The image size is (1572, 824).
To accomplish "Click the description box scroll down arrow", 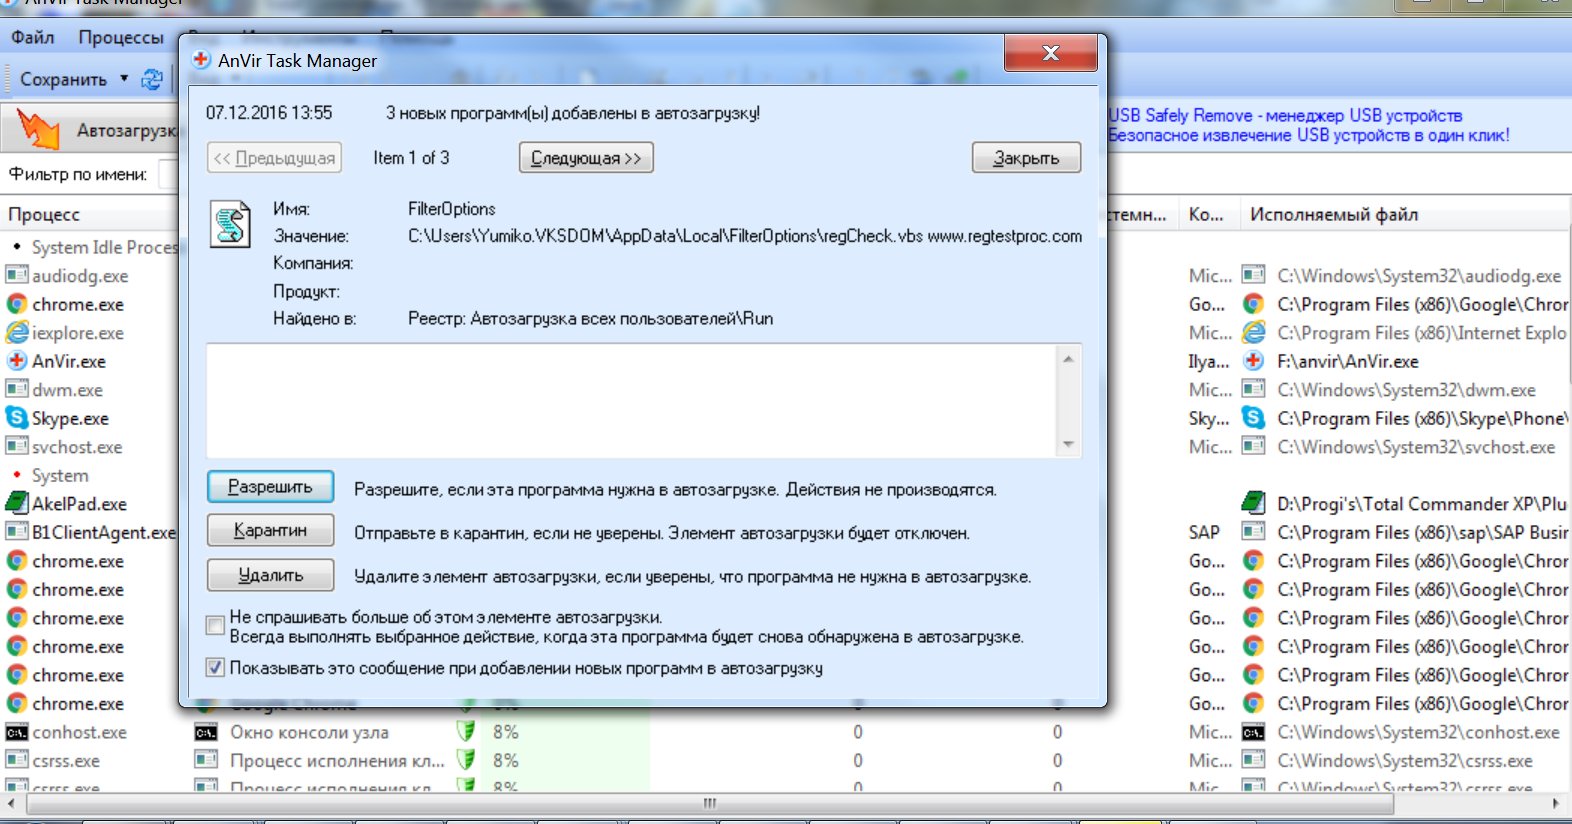I will pyautogui.click(x=1068, y=444).
